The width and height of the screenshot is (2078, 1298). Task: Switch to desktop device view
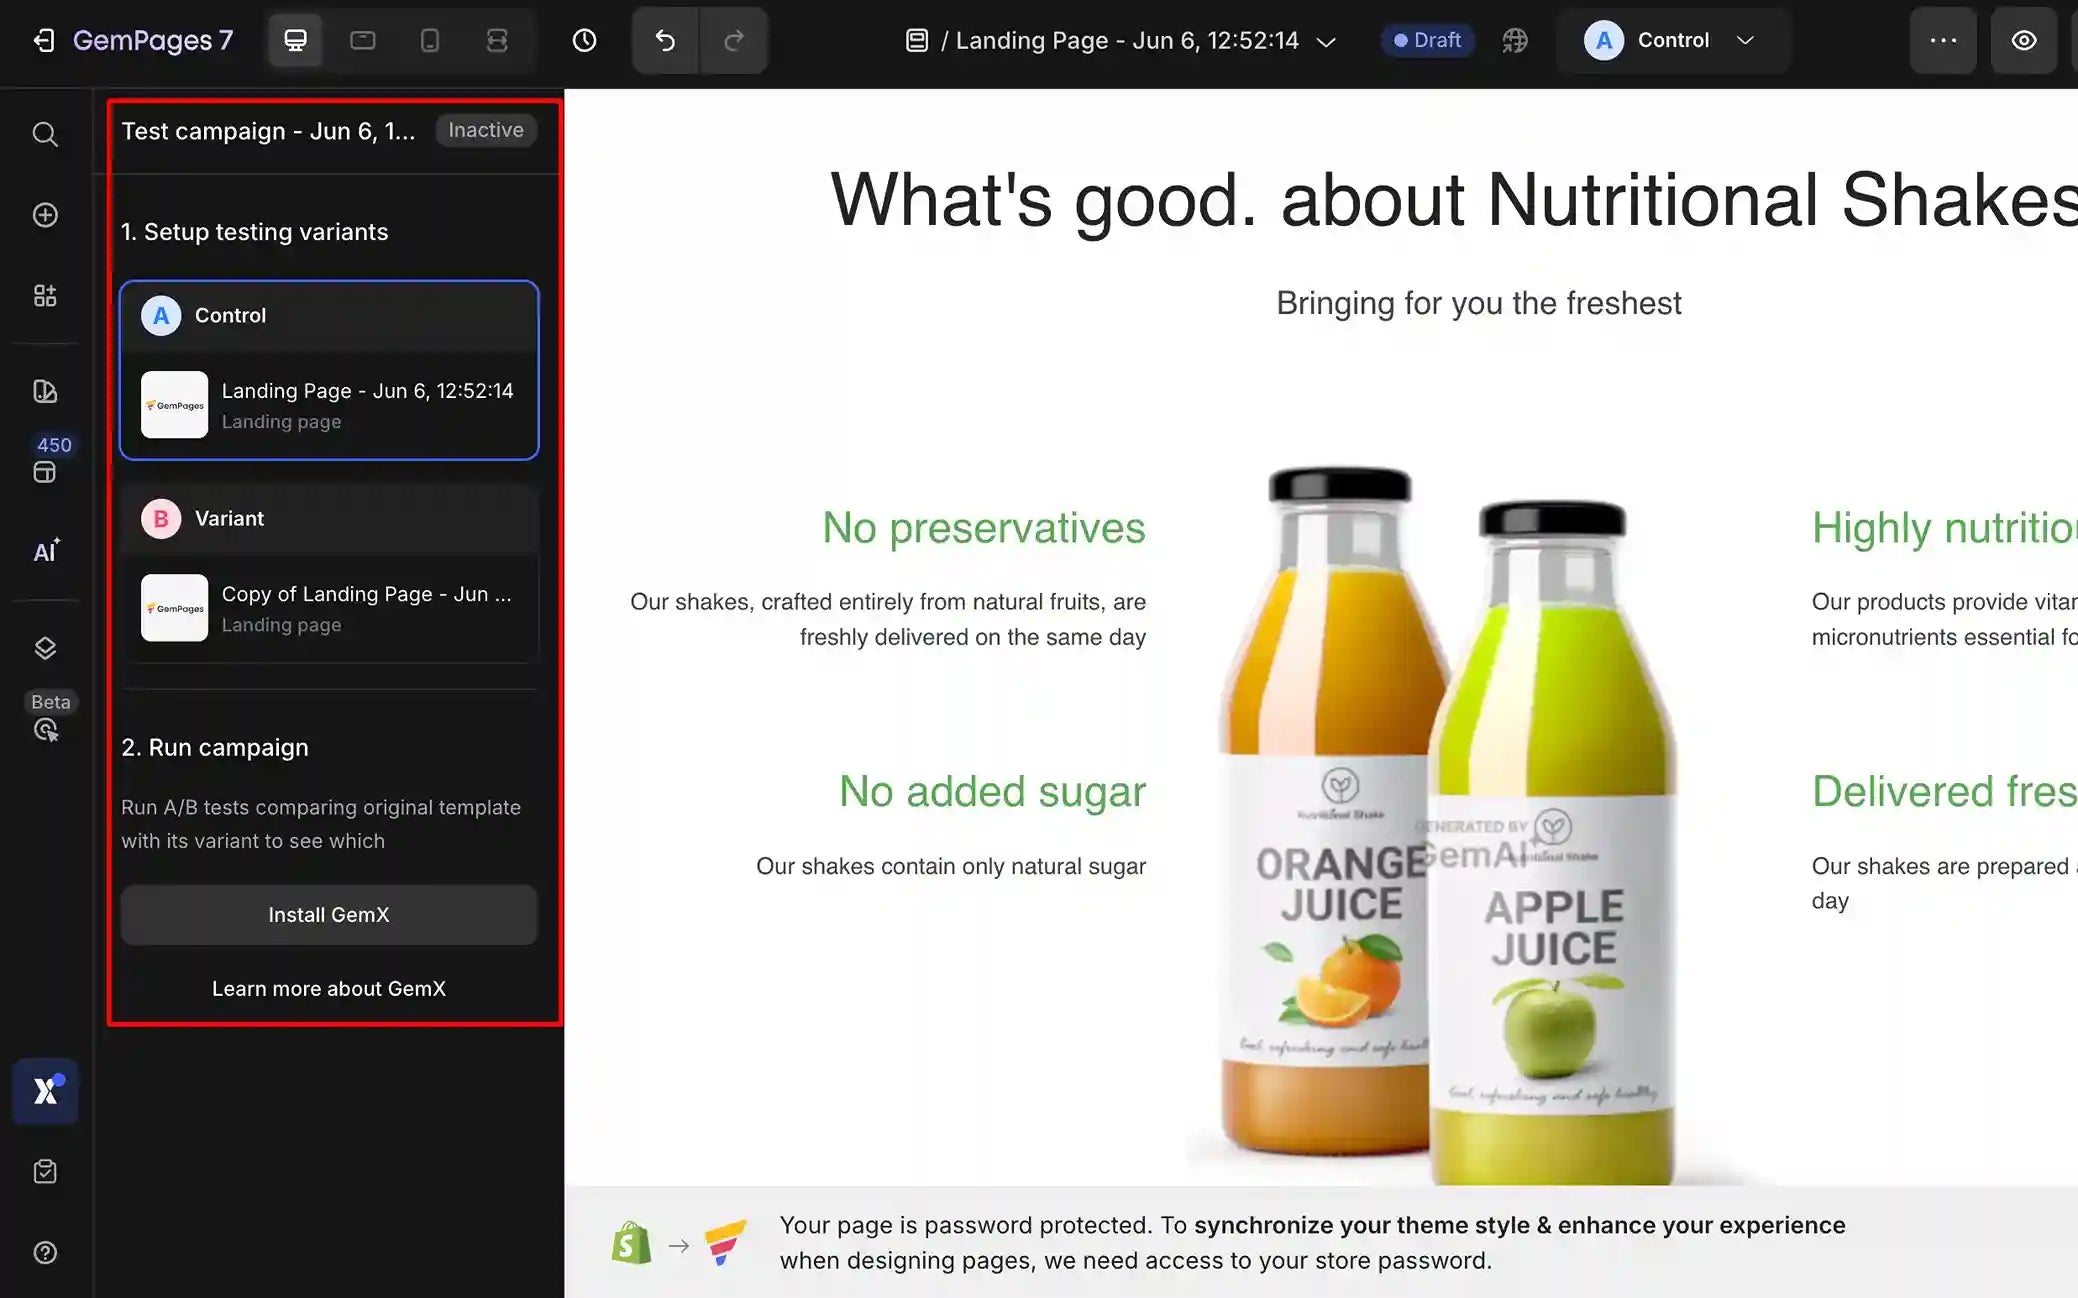[295, 40]
